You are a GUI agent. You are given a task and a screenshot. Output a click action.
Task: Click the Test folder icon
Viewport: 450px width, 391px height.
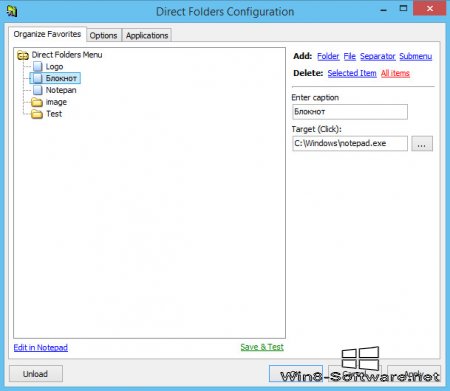coord(37,114)
